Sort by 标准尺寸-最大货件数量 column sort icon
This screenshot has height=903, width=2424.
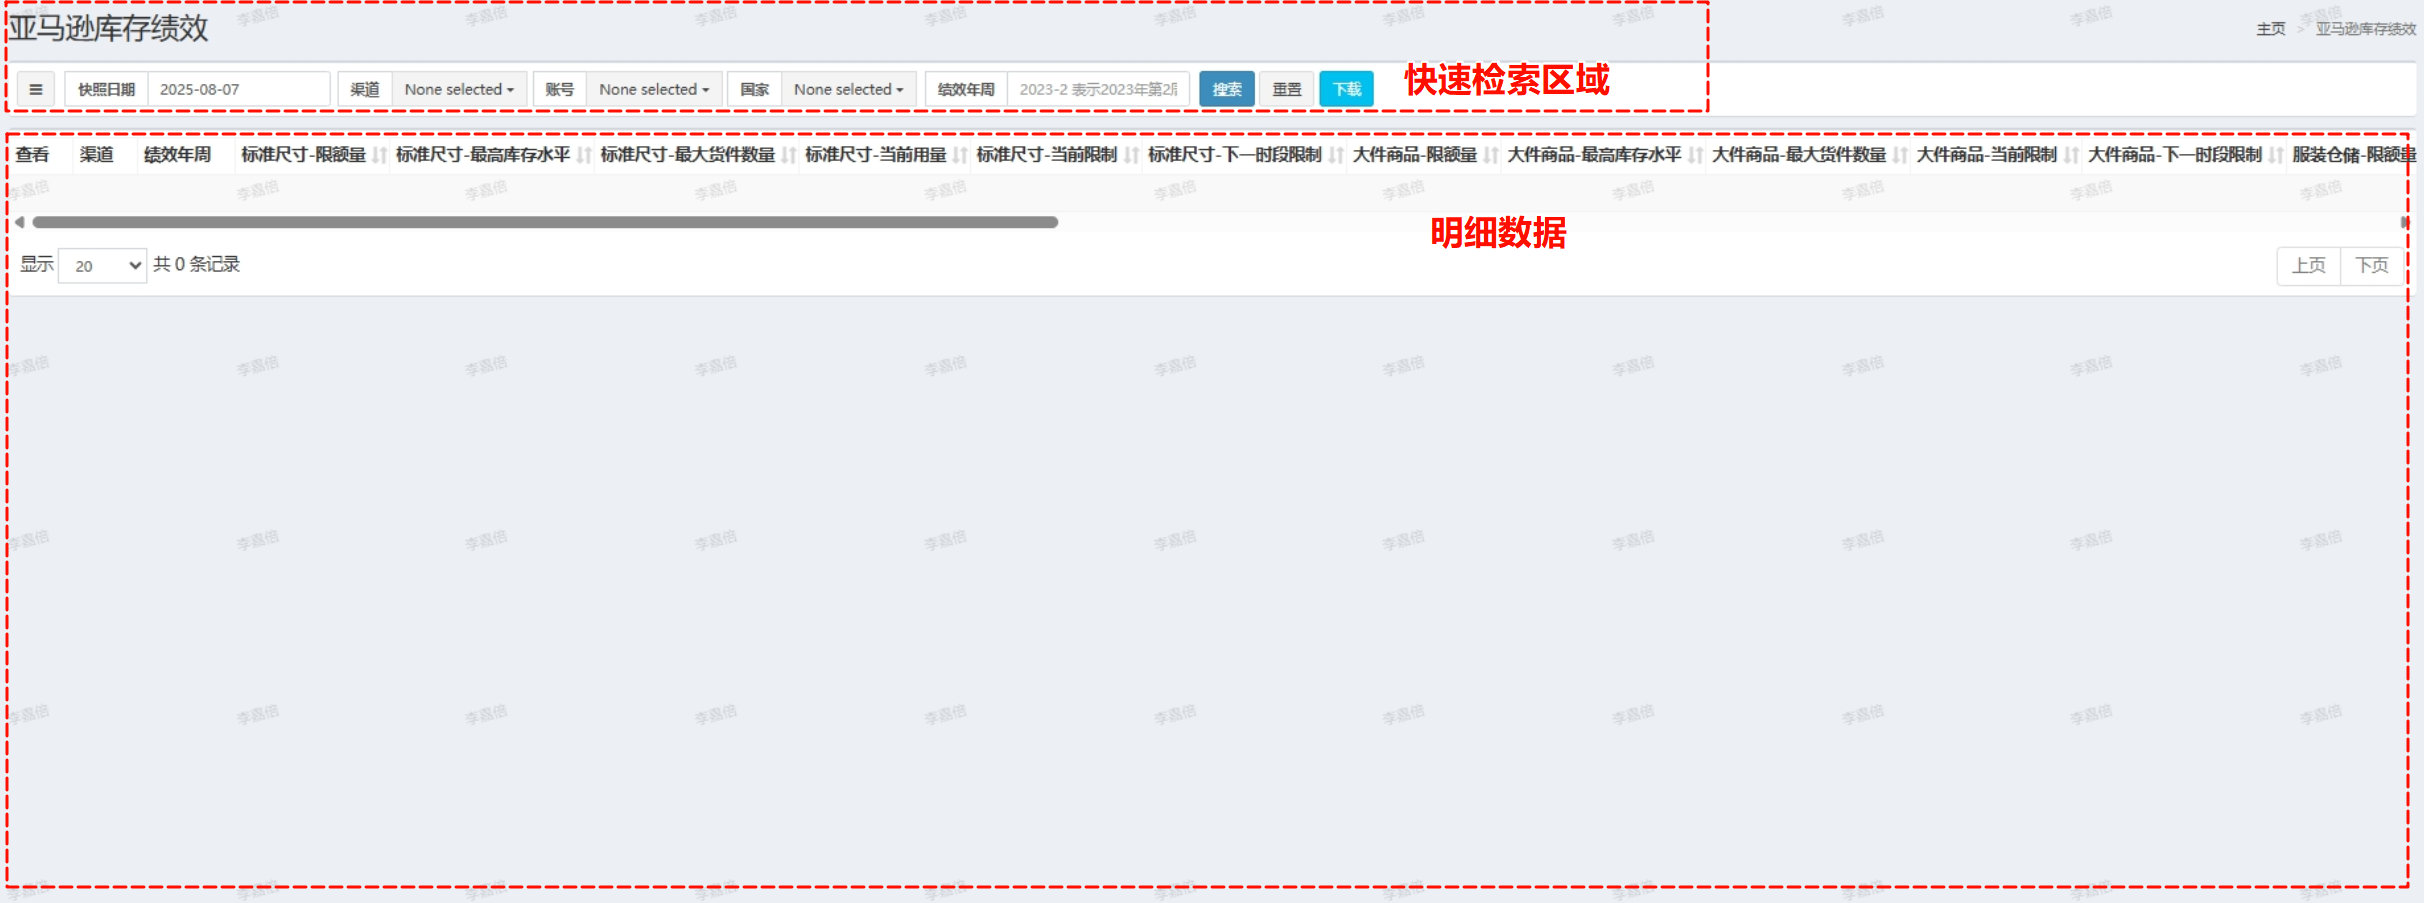point(789,155)
